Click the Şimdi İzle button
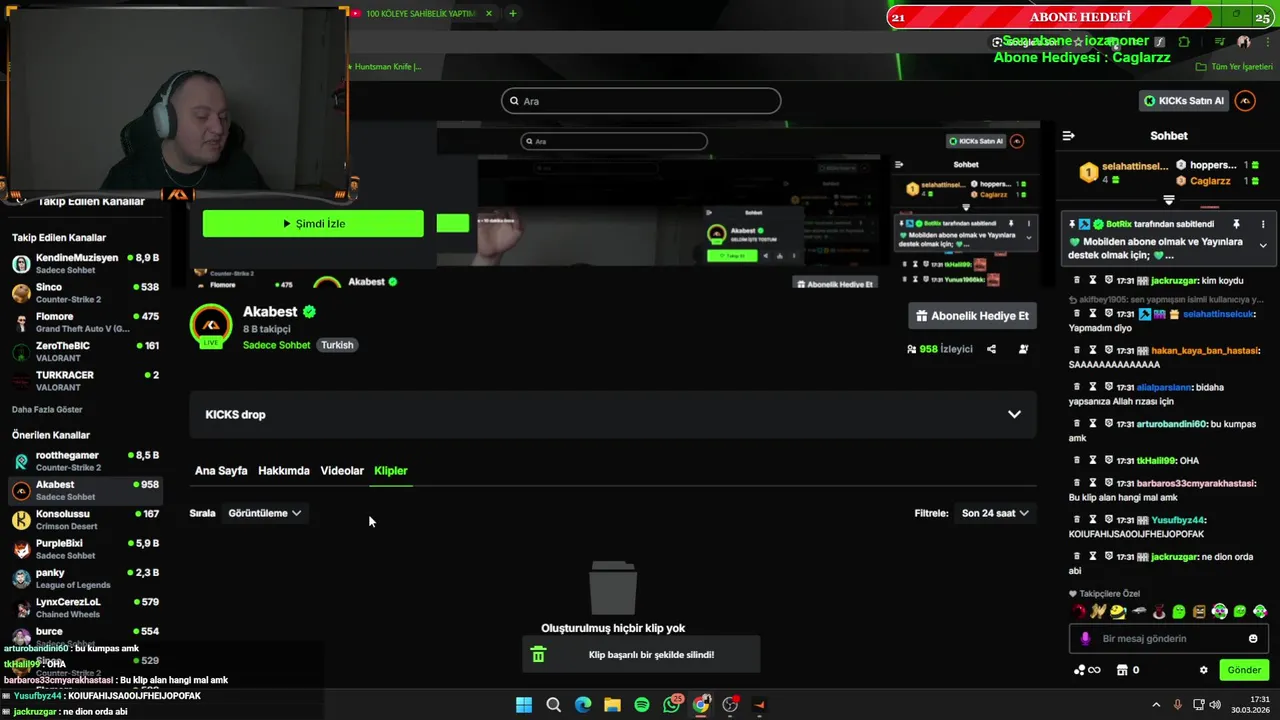 point(313,224)
